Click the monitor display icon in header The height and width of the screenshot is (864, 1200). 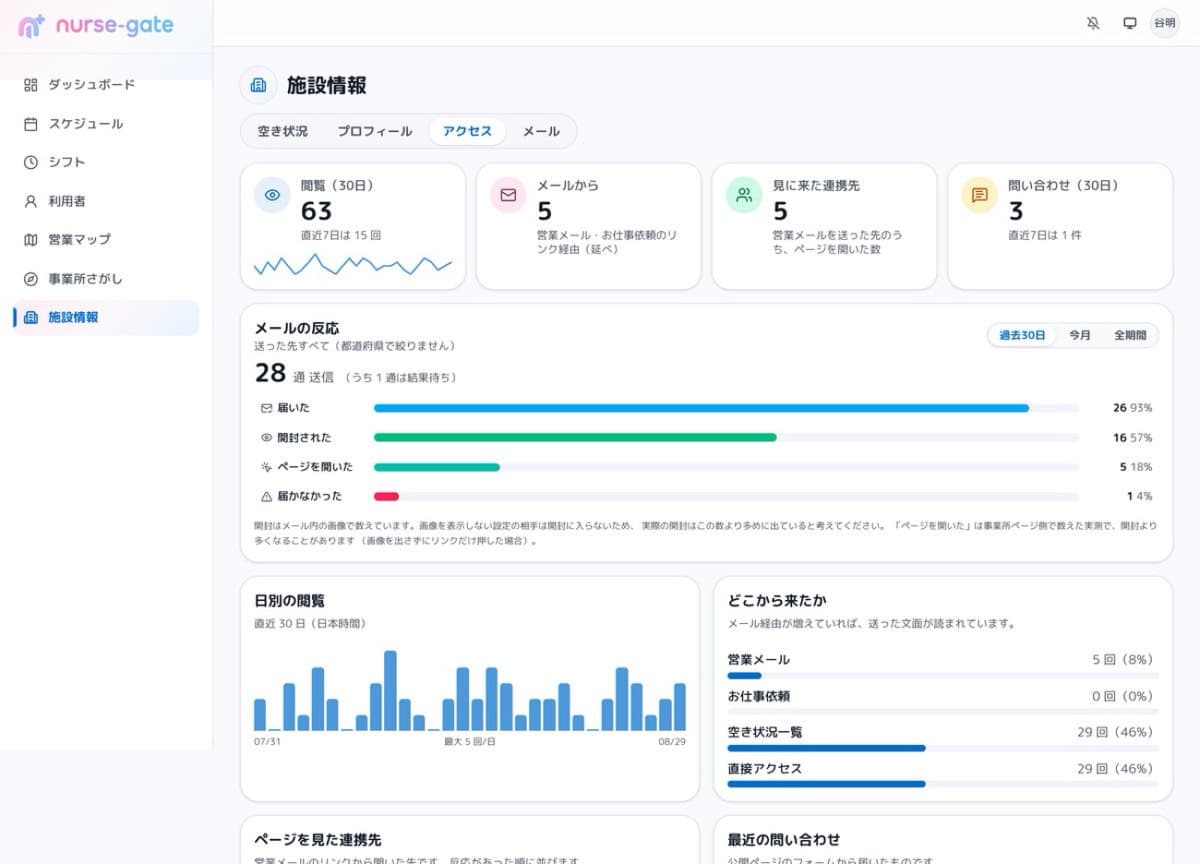click(x=1130, y=23)
